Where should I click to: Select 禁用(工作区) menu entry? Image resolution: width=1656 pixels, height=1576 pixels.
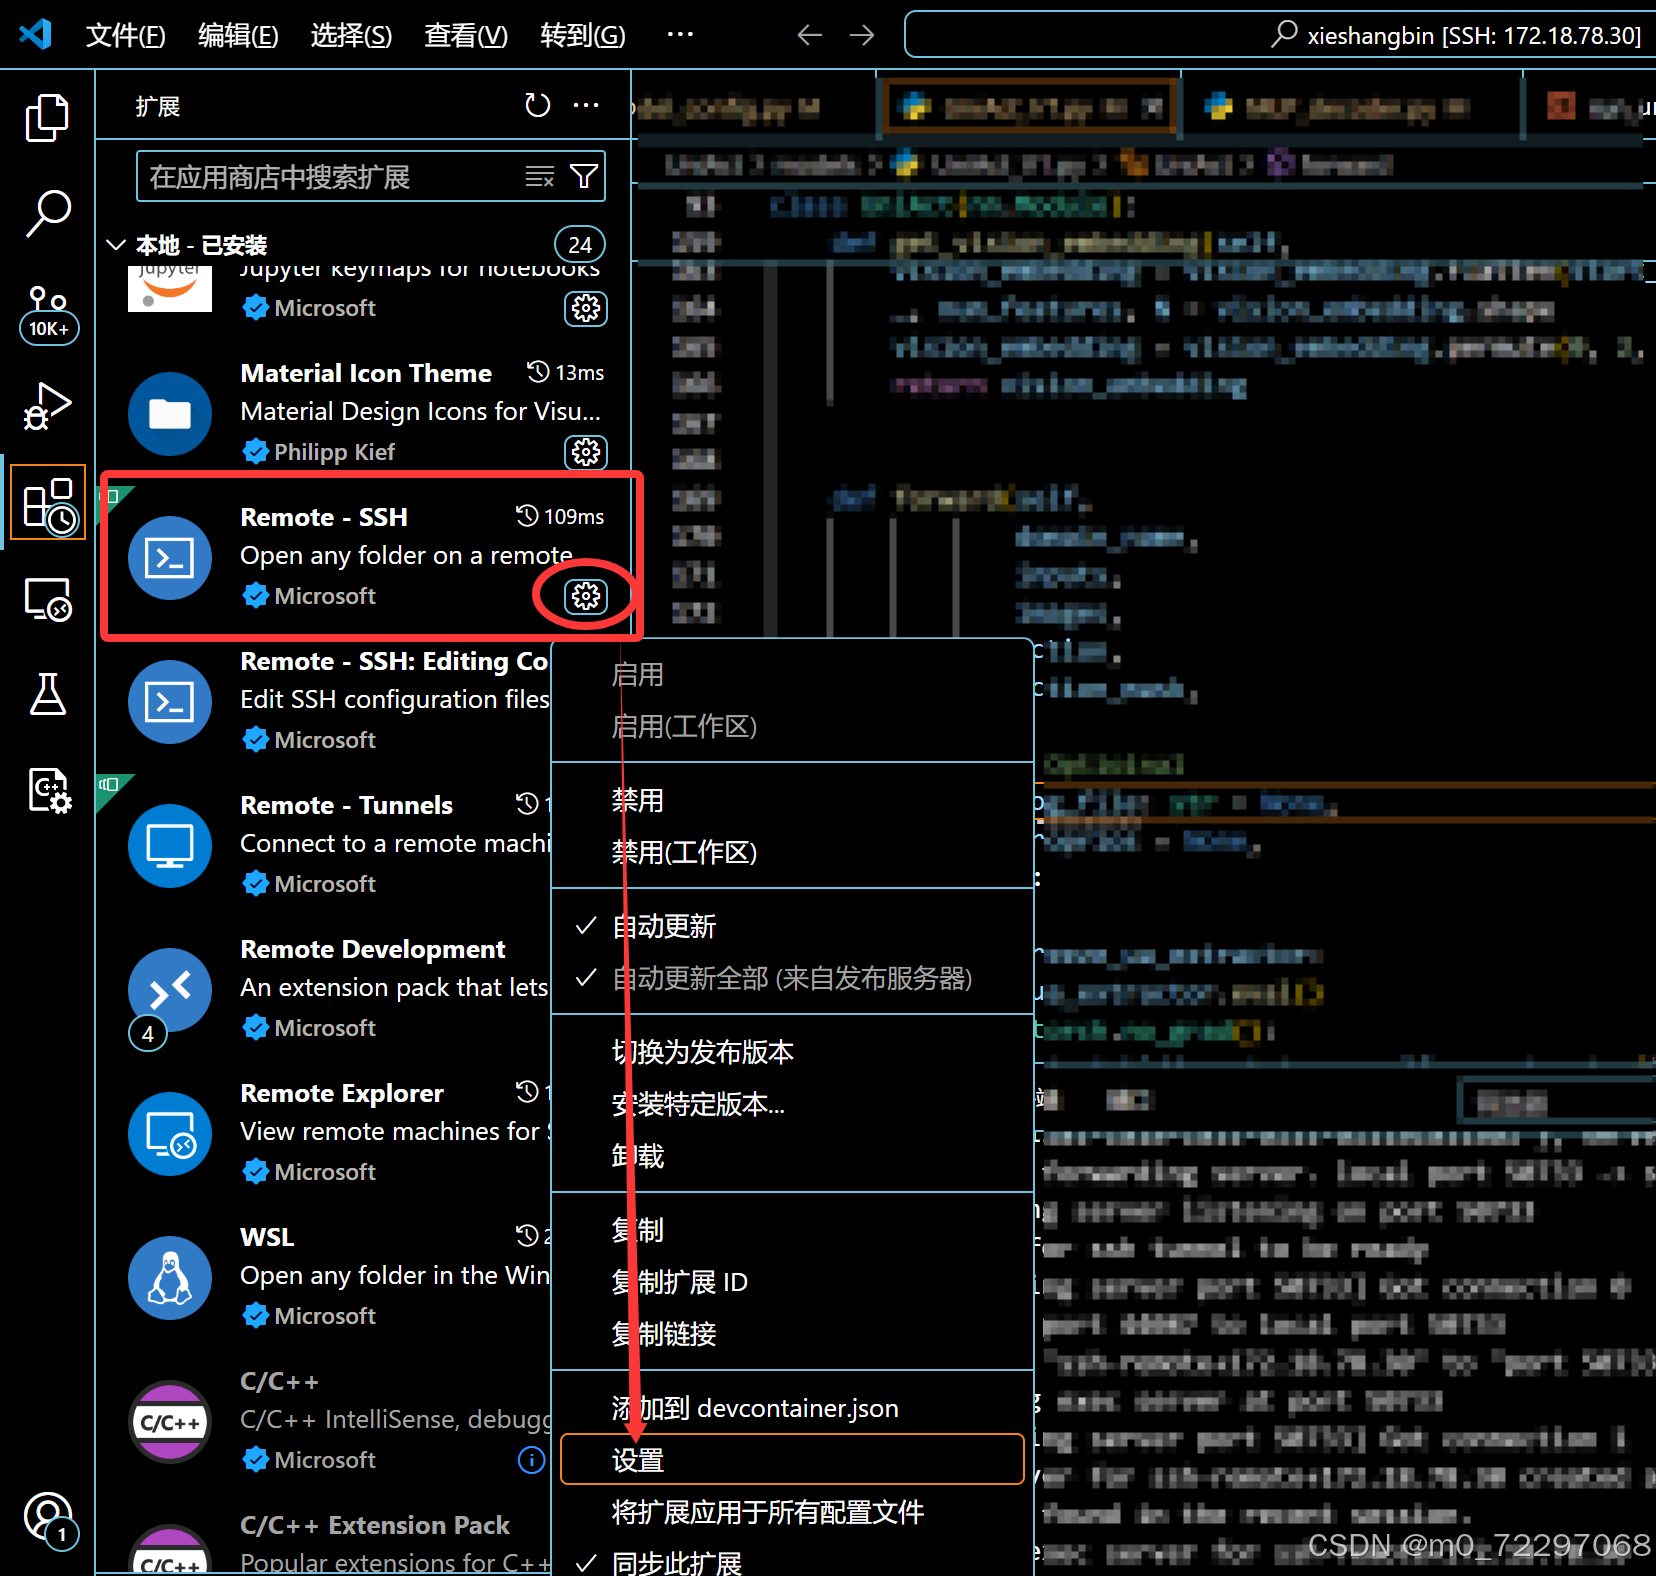792,852
